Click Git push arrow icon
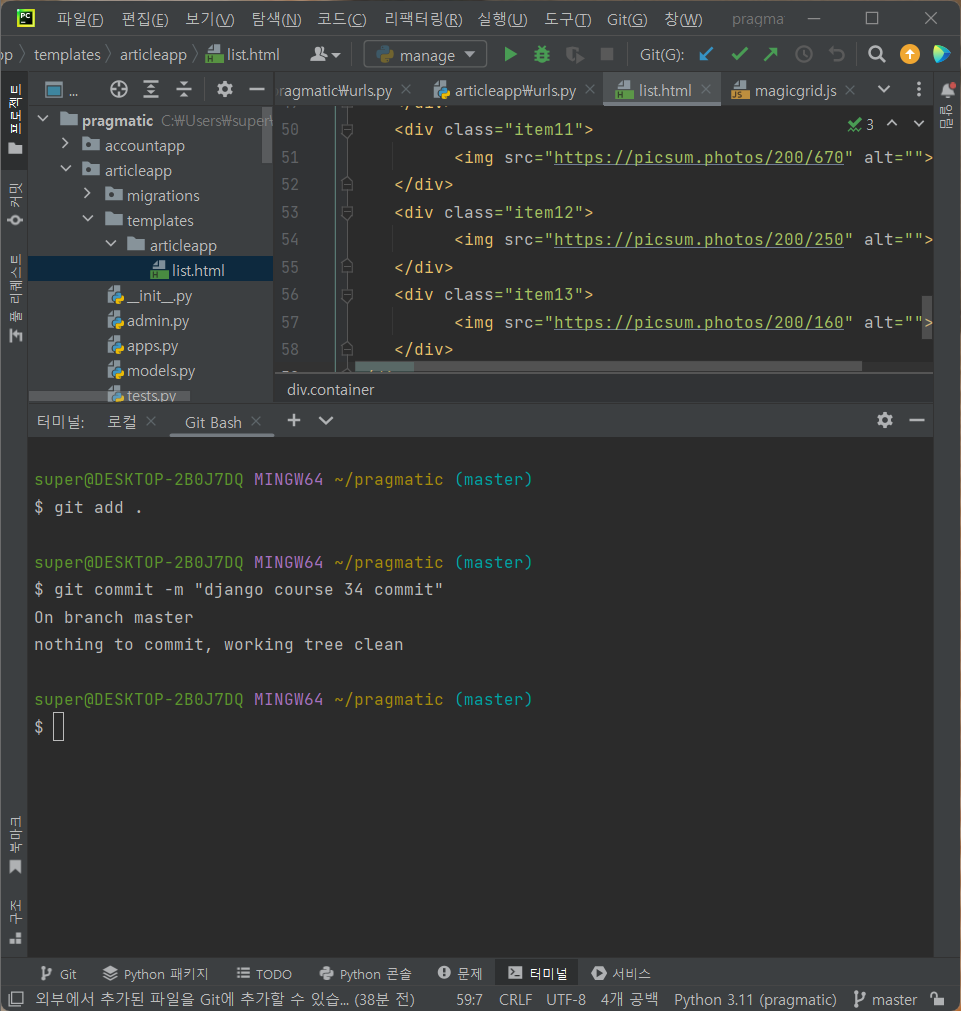Viewport: 961px width, 1011px height. 770,55
